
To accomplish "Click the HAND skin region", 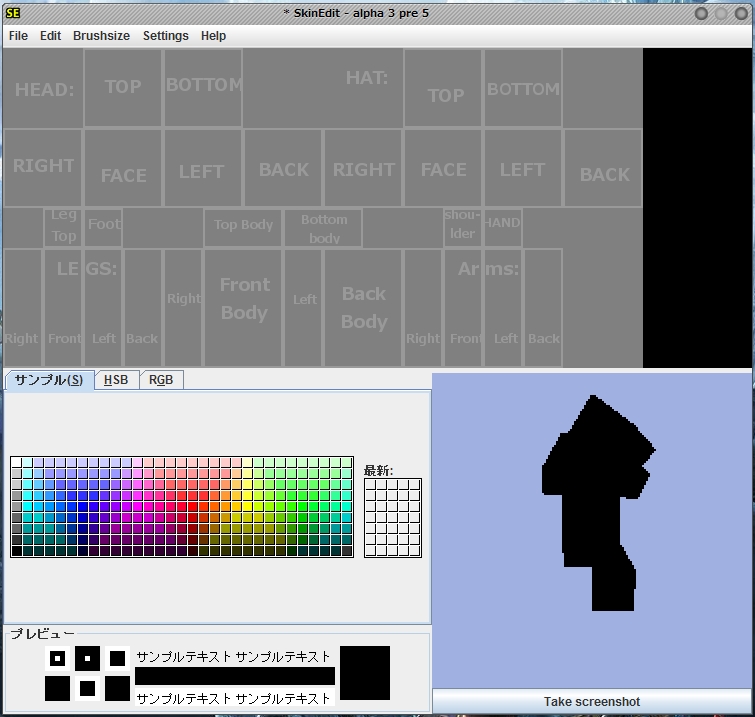I will click(503, 228).
